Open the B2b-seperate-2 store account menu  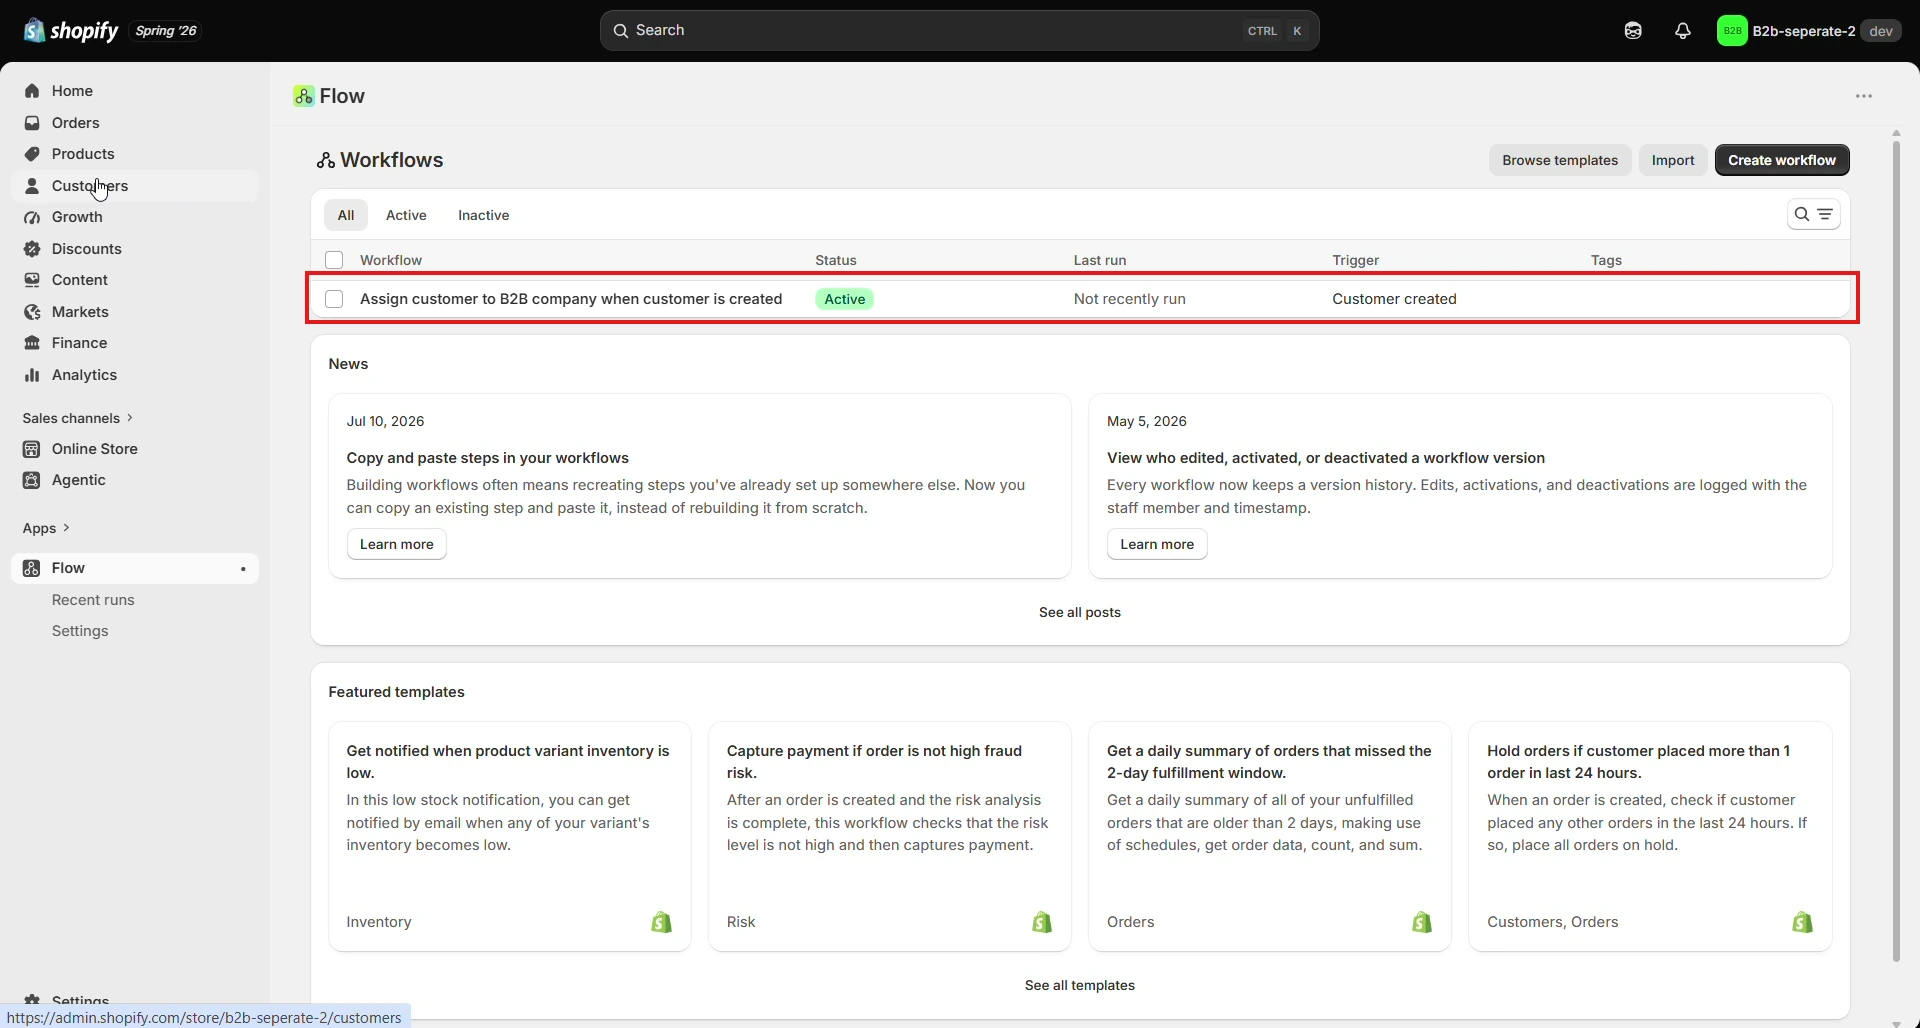tap(1808, 31)
